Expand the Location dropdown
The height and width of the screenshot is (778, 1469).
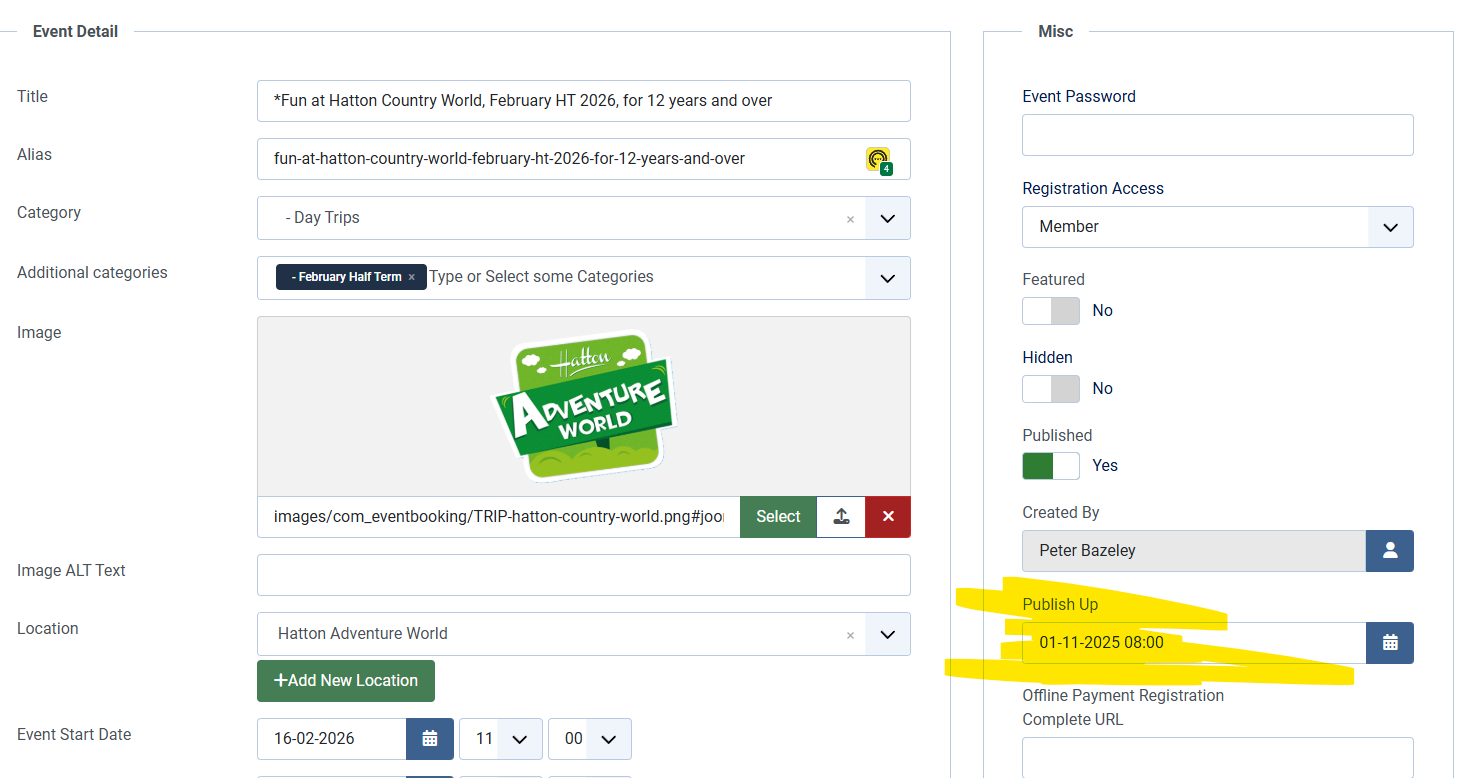[888, 634]
